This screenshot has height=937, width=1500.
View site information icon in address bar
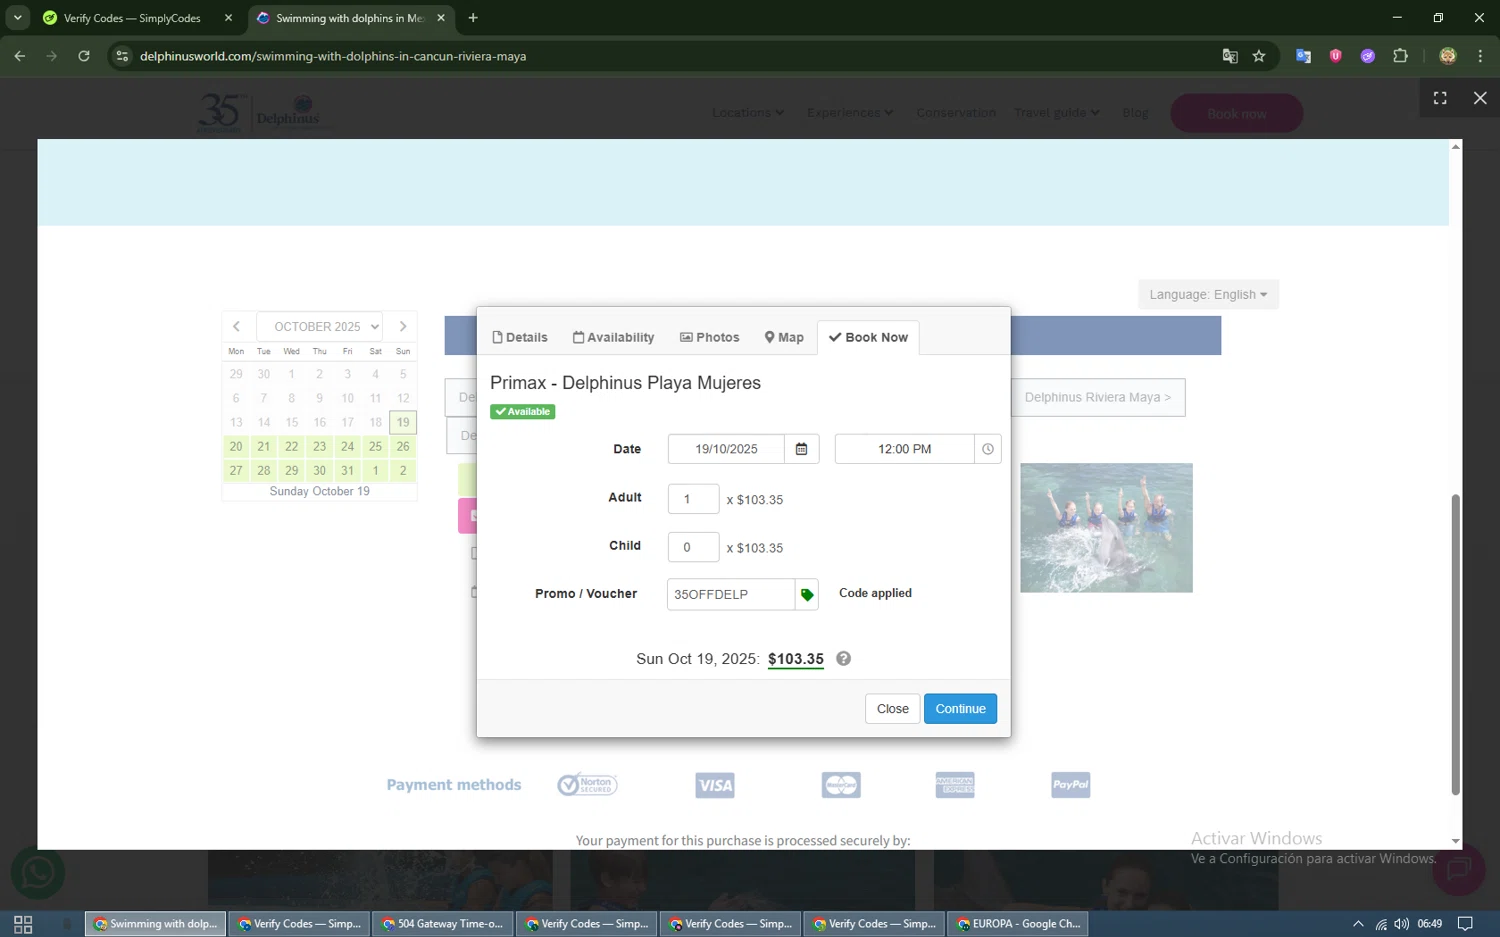pyautogui.click(x=122, y=56)
